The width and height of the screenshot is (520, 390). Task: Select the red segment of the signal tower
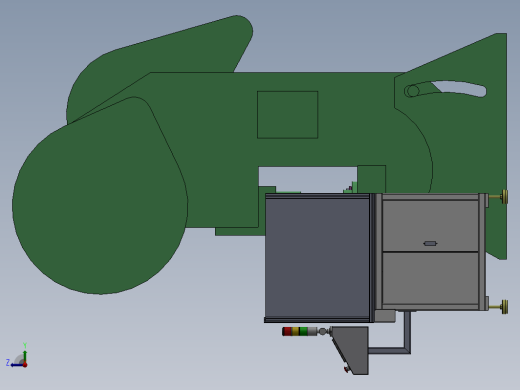(x=287, y=331)
